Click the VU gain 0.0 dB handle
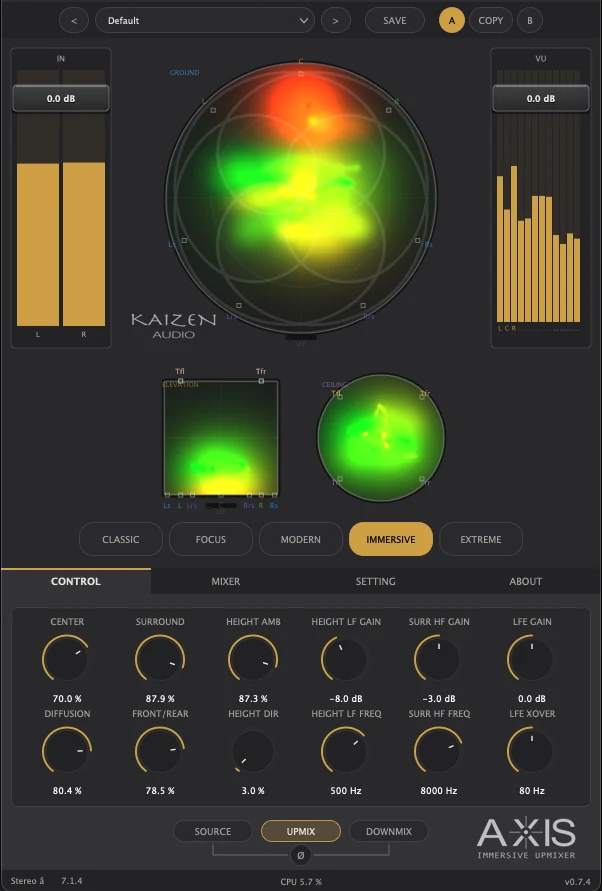Screen dimensions: 602x891 coord(541,98)
